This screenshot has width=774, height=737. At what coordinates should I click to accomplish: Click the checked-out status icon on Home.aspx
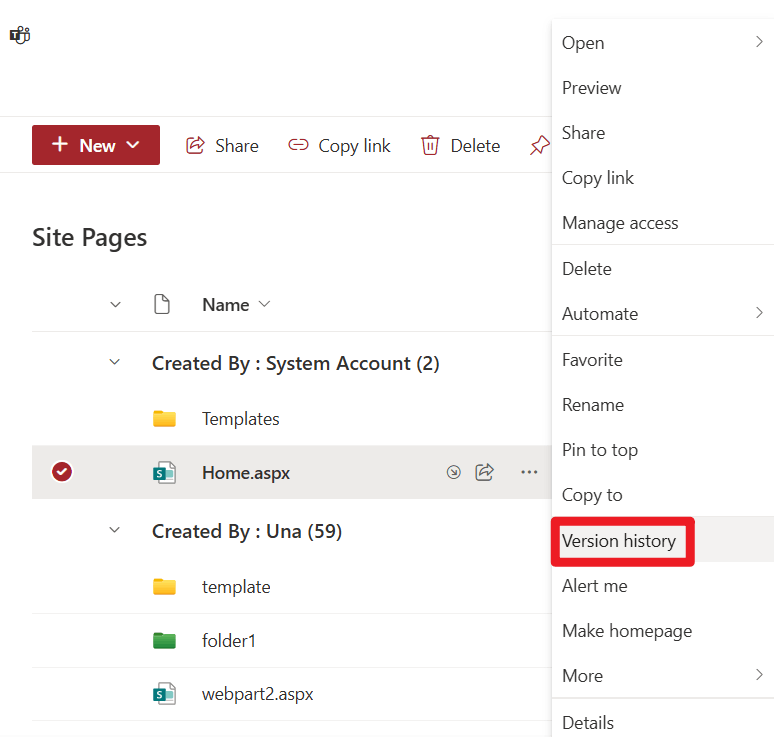click(454, 472)
